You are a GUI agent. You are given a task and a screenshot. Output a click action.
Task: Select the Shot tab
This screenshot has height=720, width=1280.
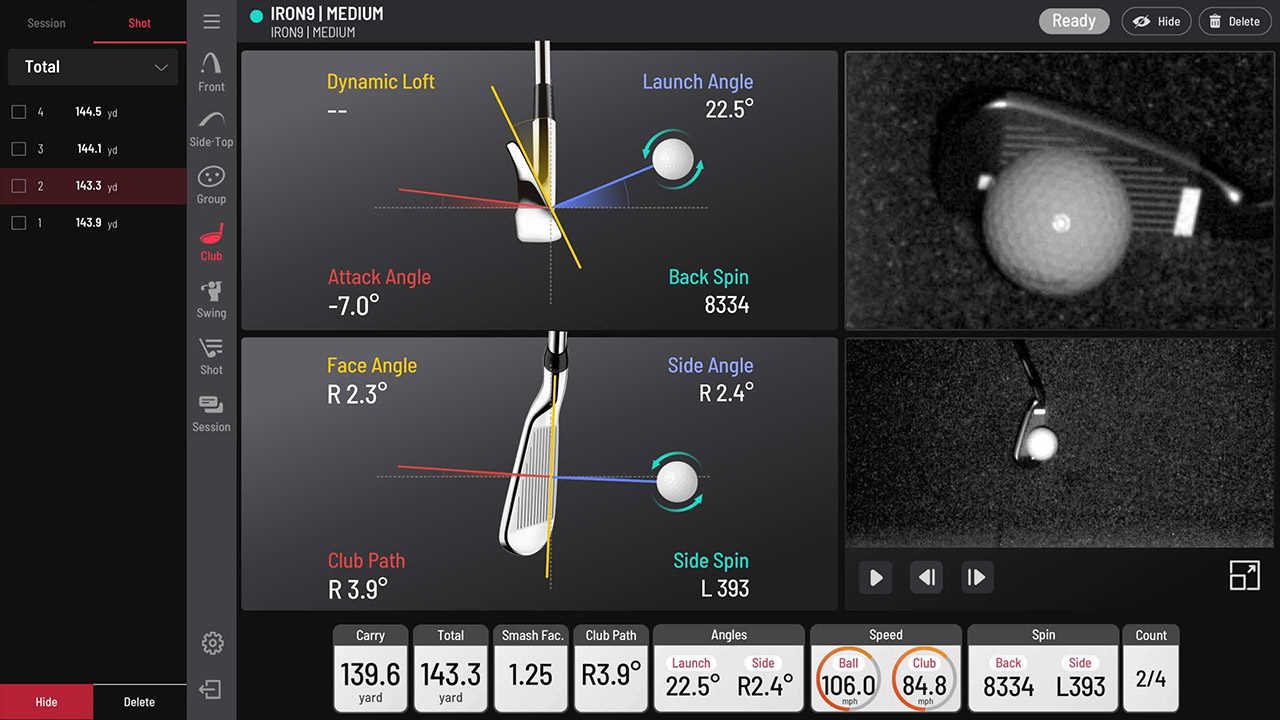tap(139, 23)
